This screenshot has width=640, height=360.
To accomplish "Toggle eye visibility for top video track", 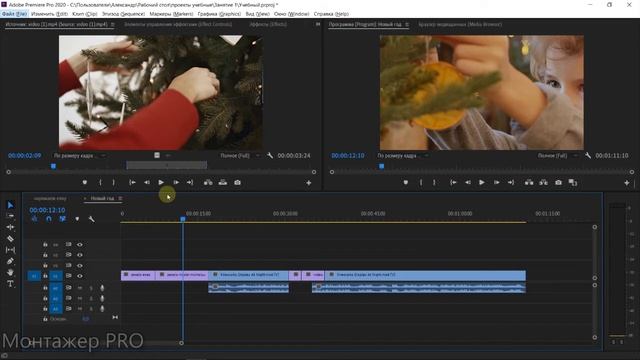I will [x=80, y=244].
